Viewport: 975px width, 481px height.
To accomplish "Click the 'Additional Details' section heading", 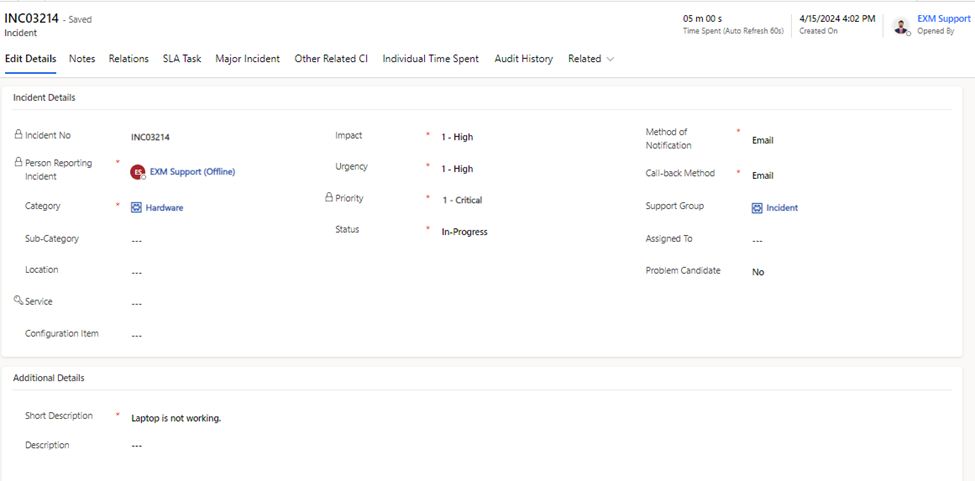I will click(x=49, y=378).
